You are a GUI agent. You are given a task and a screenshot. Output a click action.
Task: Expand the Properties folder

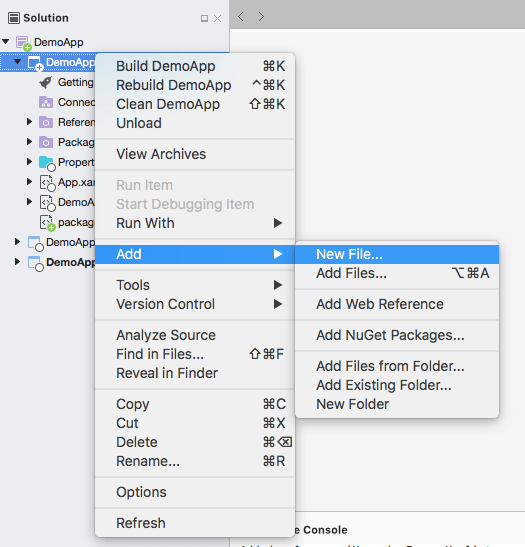coord(29,162)
